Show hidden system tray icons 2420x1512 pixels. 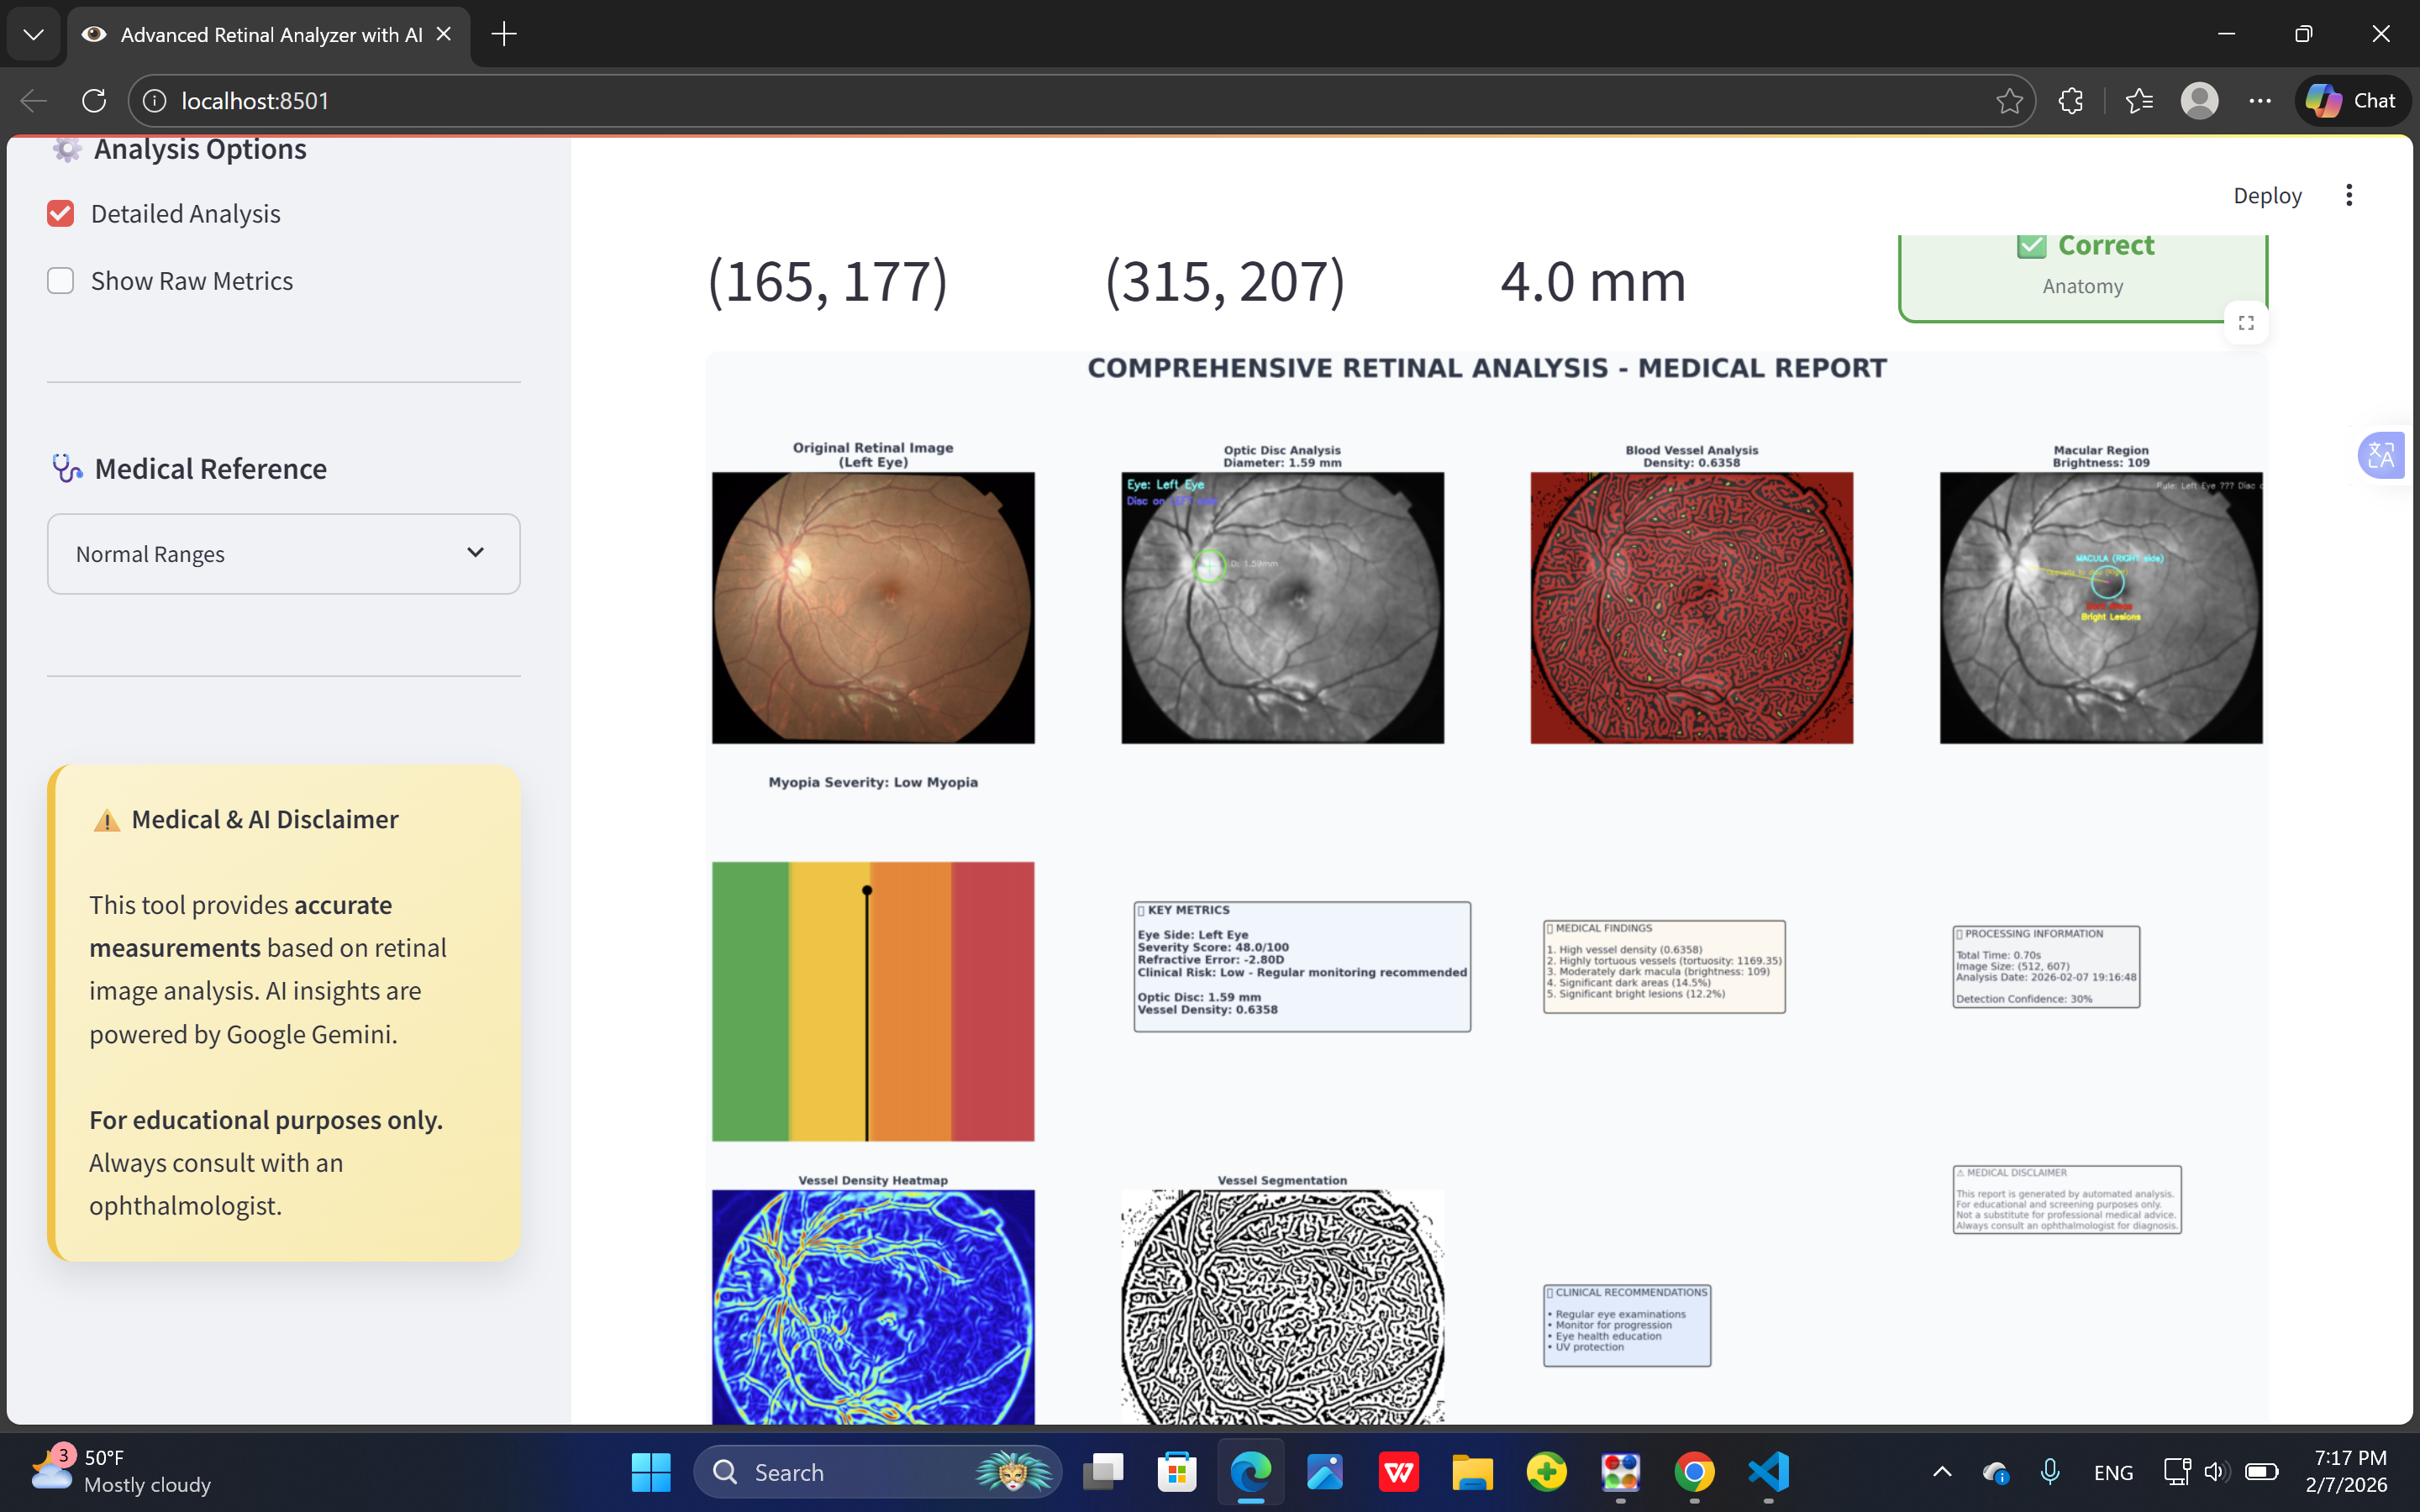tap(1942, 1472)
